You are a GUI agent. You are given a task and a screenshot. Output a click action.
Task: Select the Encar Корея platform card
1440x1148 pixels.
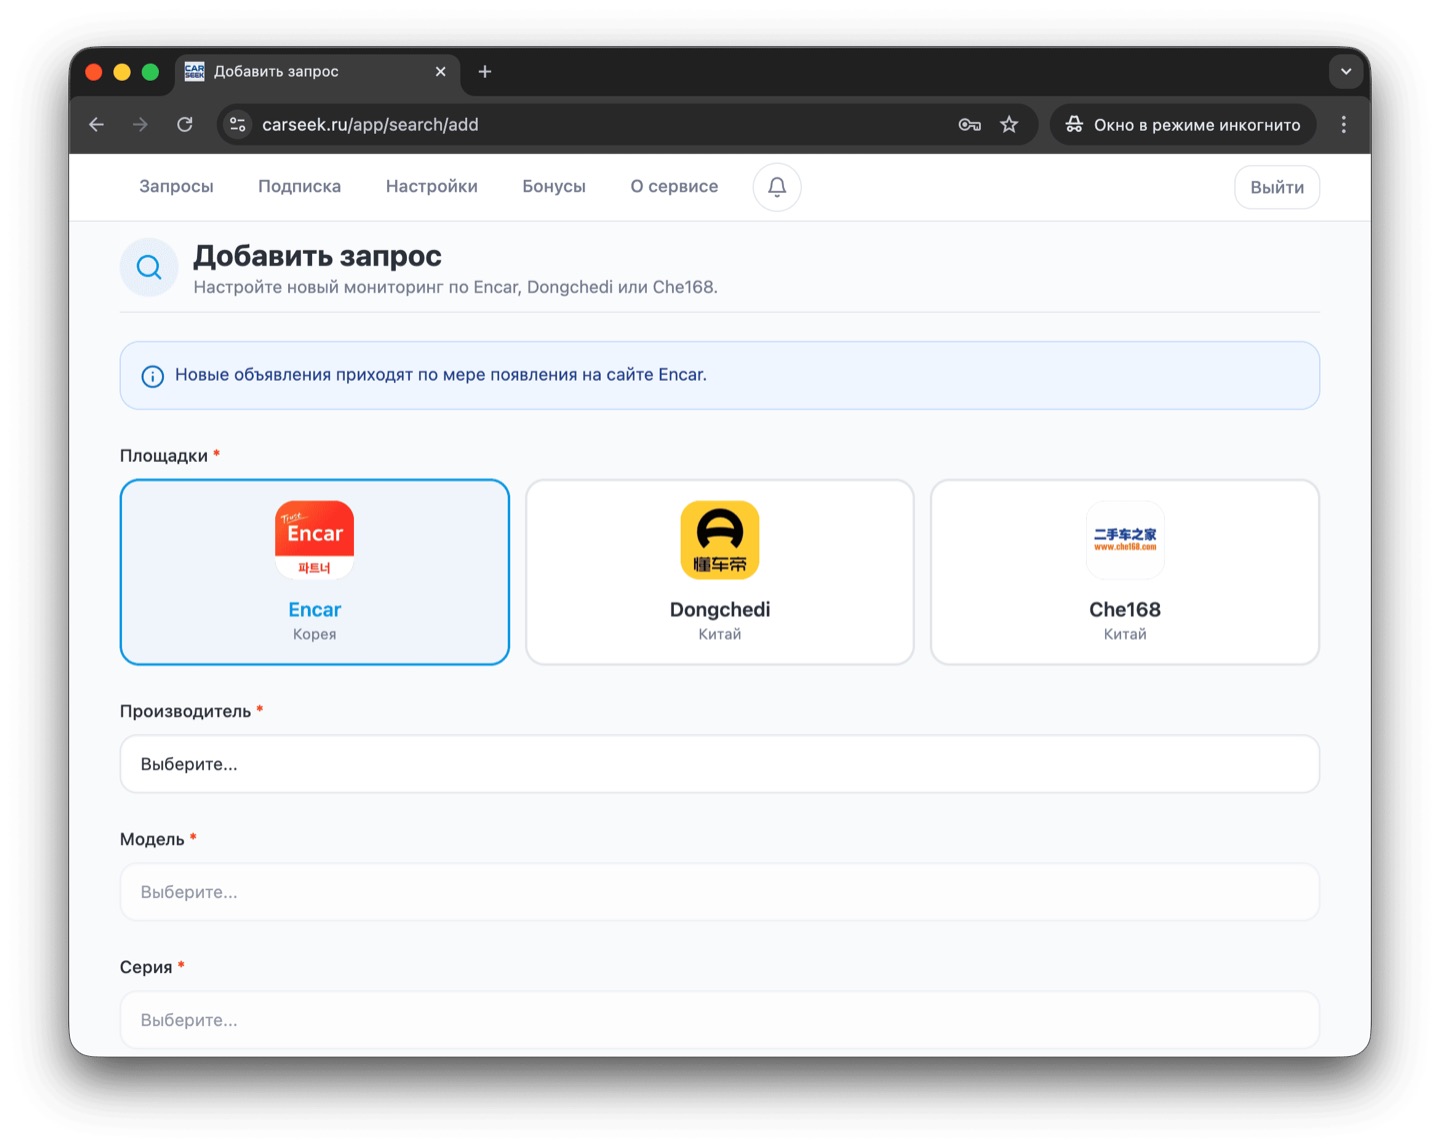315,572
